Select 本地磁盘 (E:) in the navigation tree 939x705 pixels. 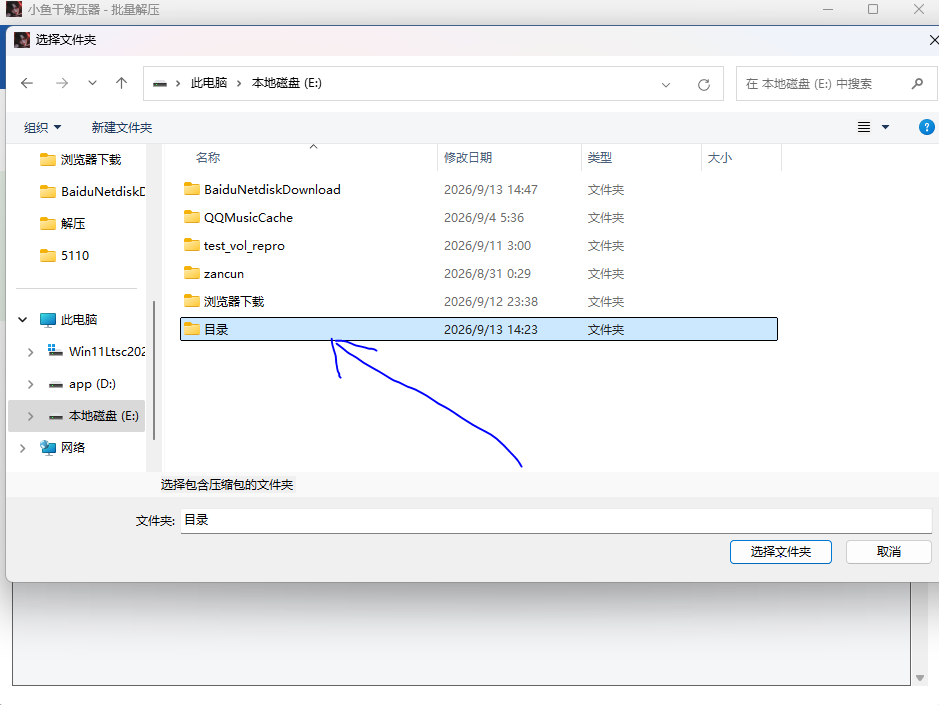click(x=93, y=416)
